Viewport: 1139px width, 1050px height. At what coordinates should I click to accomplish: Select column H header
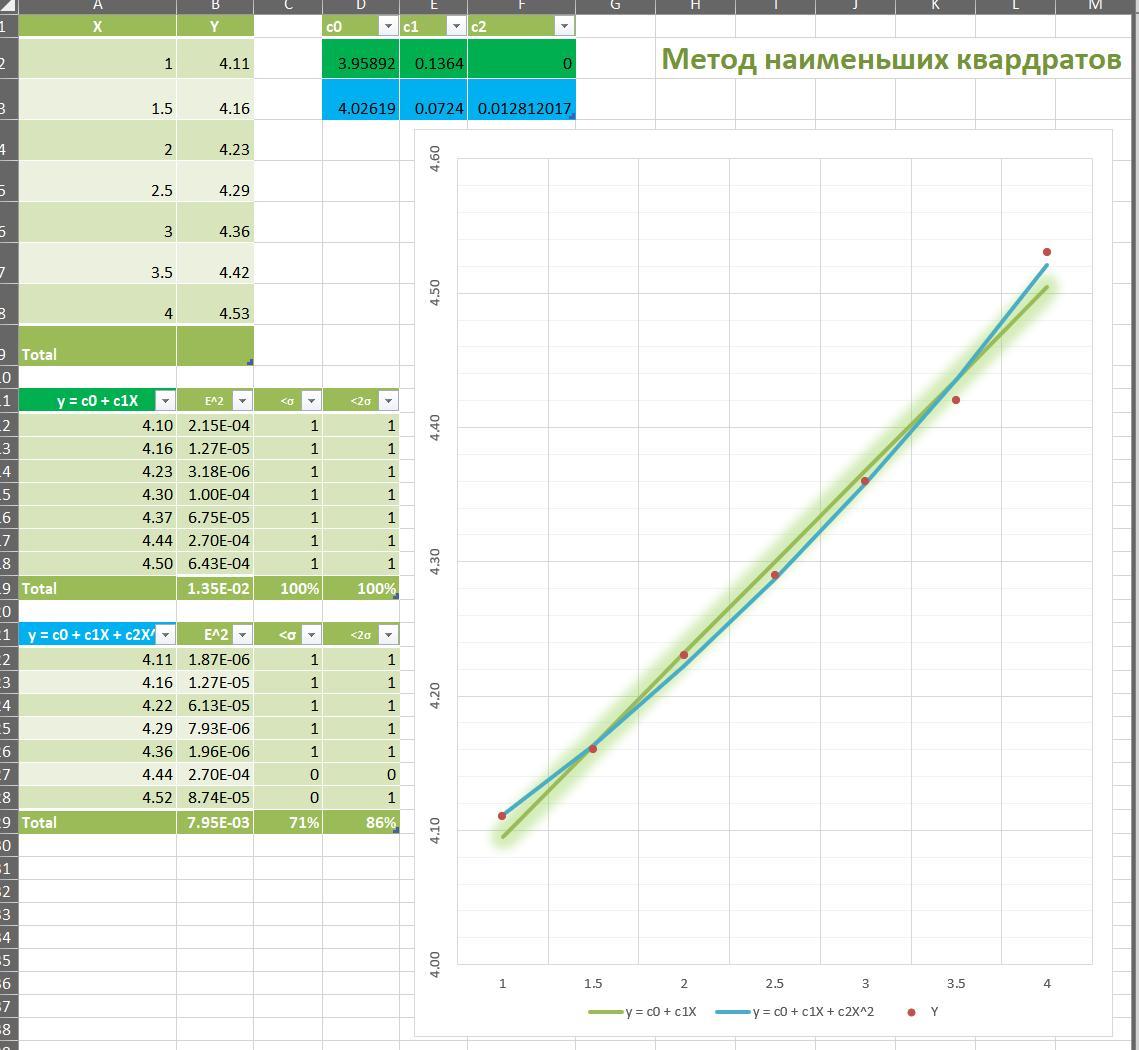coord(695,6)
